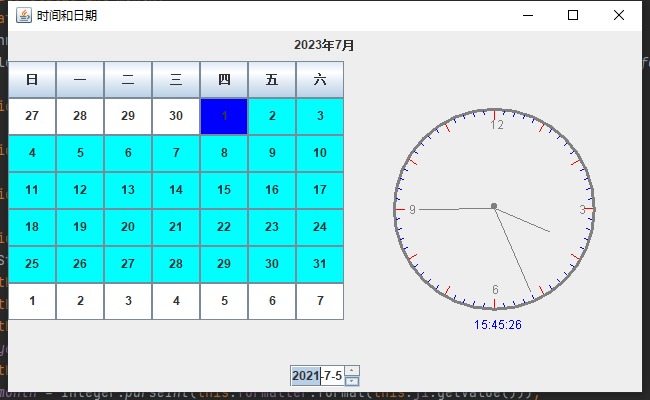
Task: Select next-month day 1 in last row
Action: tap(32, 301)
